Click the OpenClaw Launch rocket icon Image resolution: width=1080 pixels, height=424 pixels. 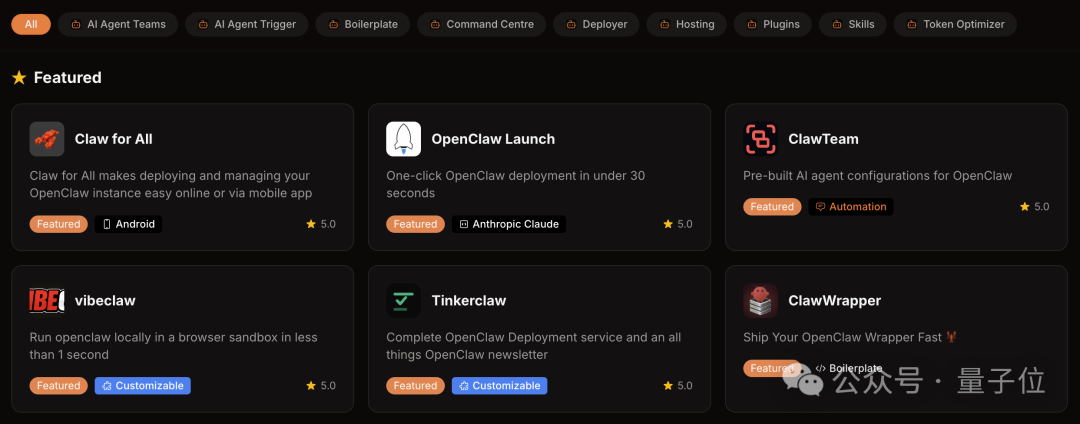(403, 139)
